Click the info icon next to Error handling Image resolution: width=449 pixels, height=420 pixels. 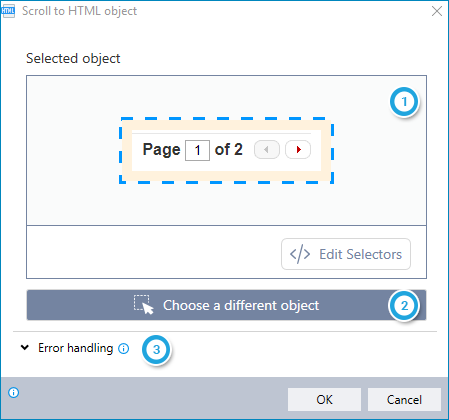coord(124,349)
